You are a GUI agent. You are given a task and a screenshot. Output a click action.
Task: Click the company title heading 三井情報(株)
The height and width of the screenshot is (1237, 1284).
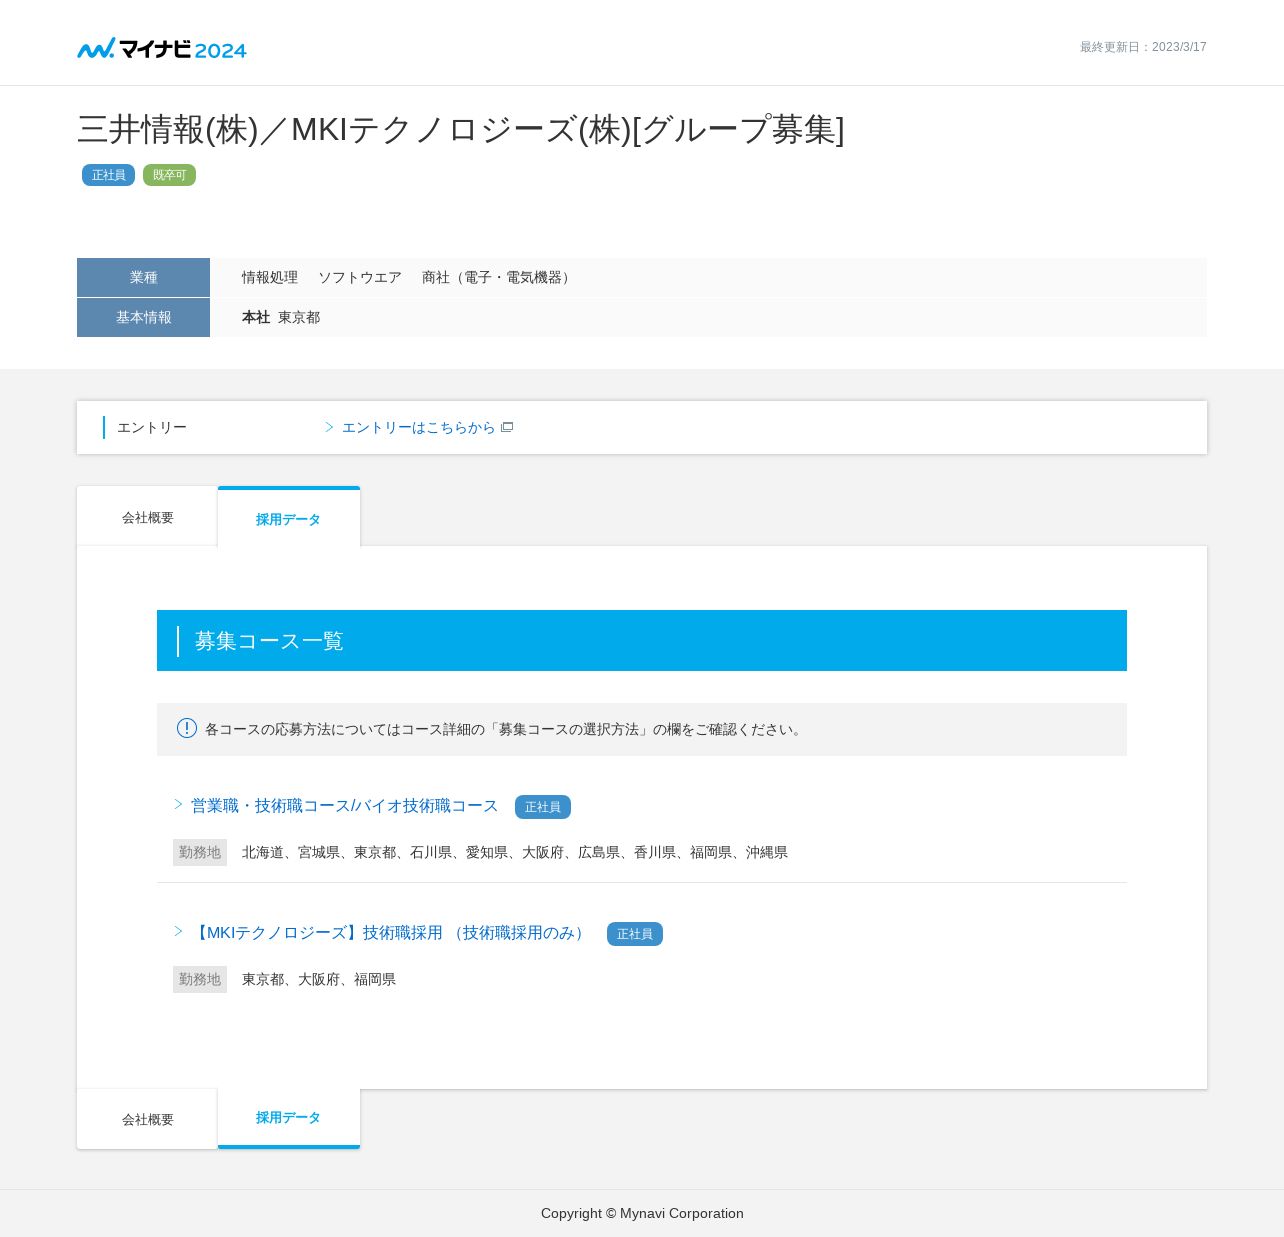[x=461, y=130]
